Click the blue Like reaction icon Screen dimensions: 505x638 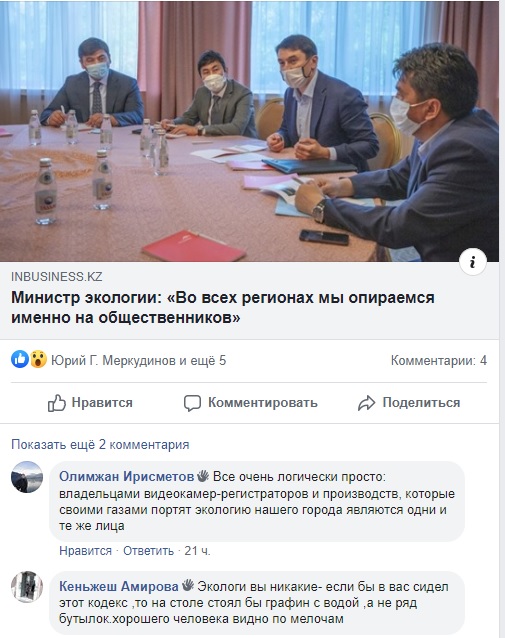tap(20, 359)
